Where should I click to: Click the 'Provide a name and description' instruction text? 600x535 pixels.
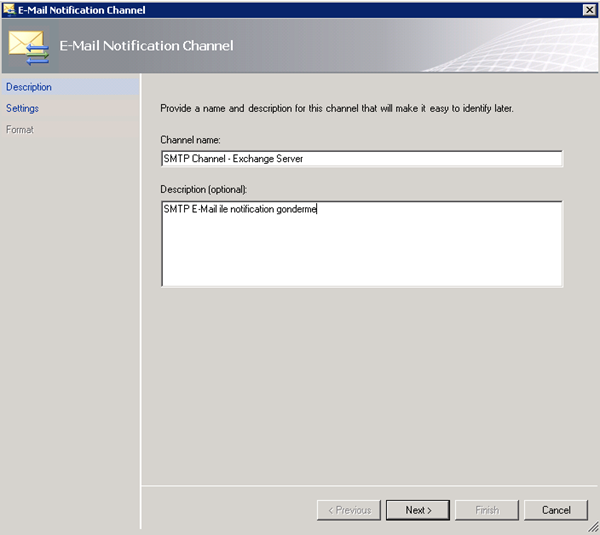click(x=337, y=109)
